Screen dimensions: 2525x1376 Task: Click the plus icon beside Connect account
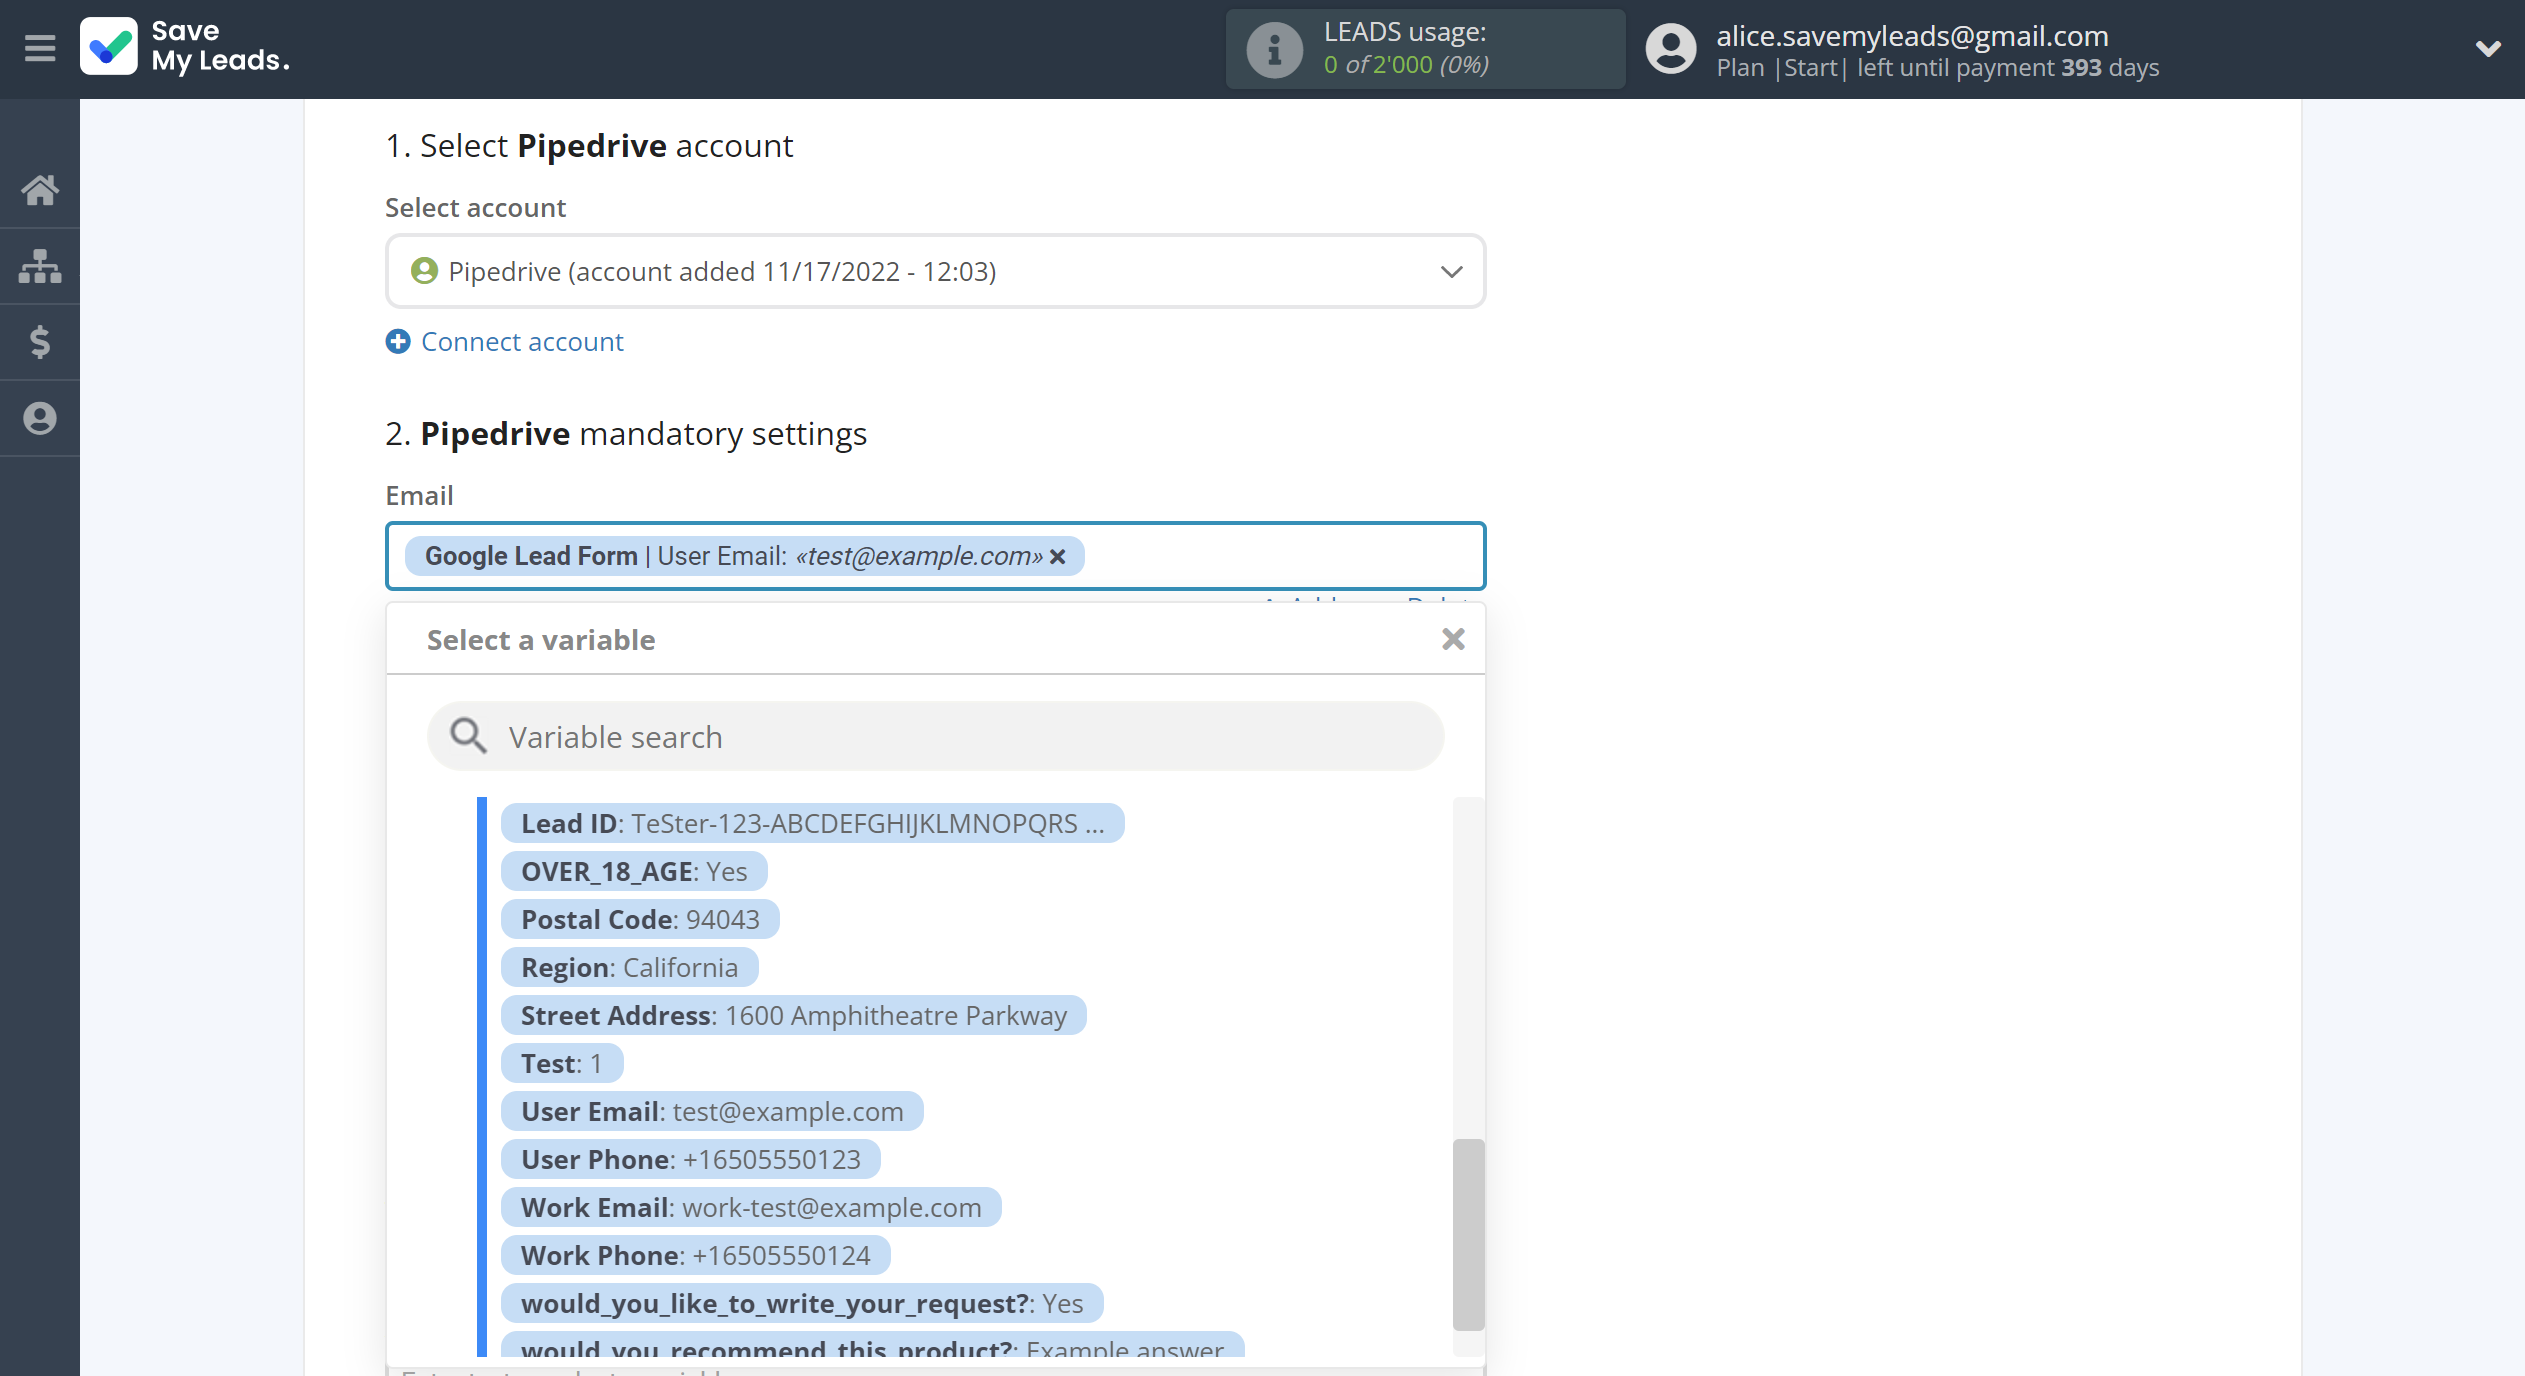click(398, 342)
